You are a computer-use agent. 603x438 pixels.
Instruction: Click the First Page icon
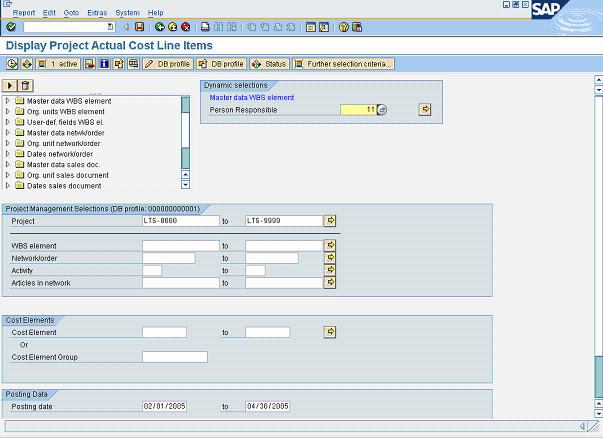pyautogui.click(x=252, y=27)
